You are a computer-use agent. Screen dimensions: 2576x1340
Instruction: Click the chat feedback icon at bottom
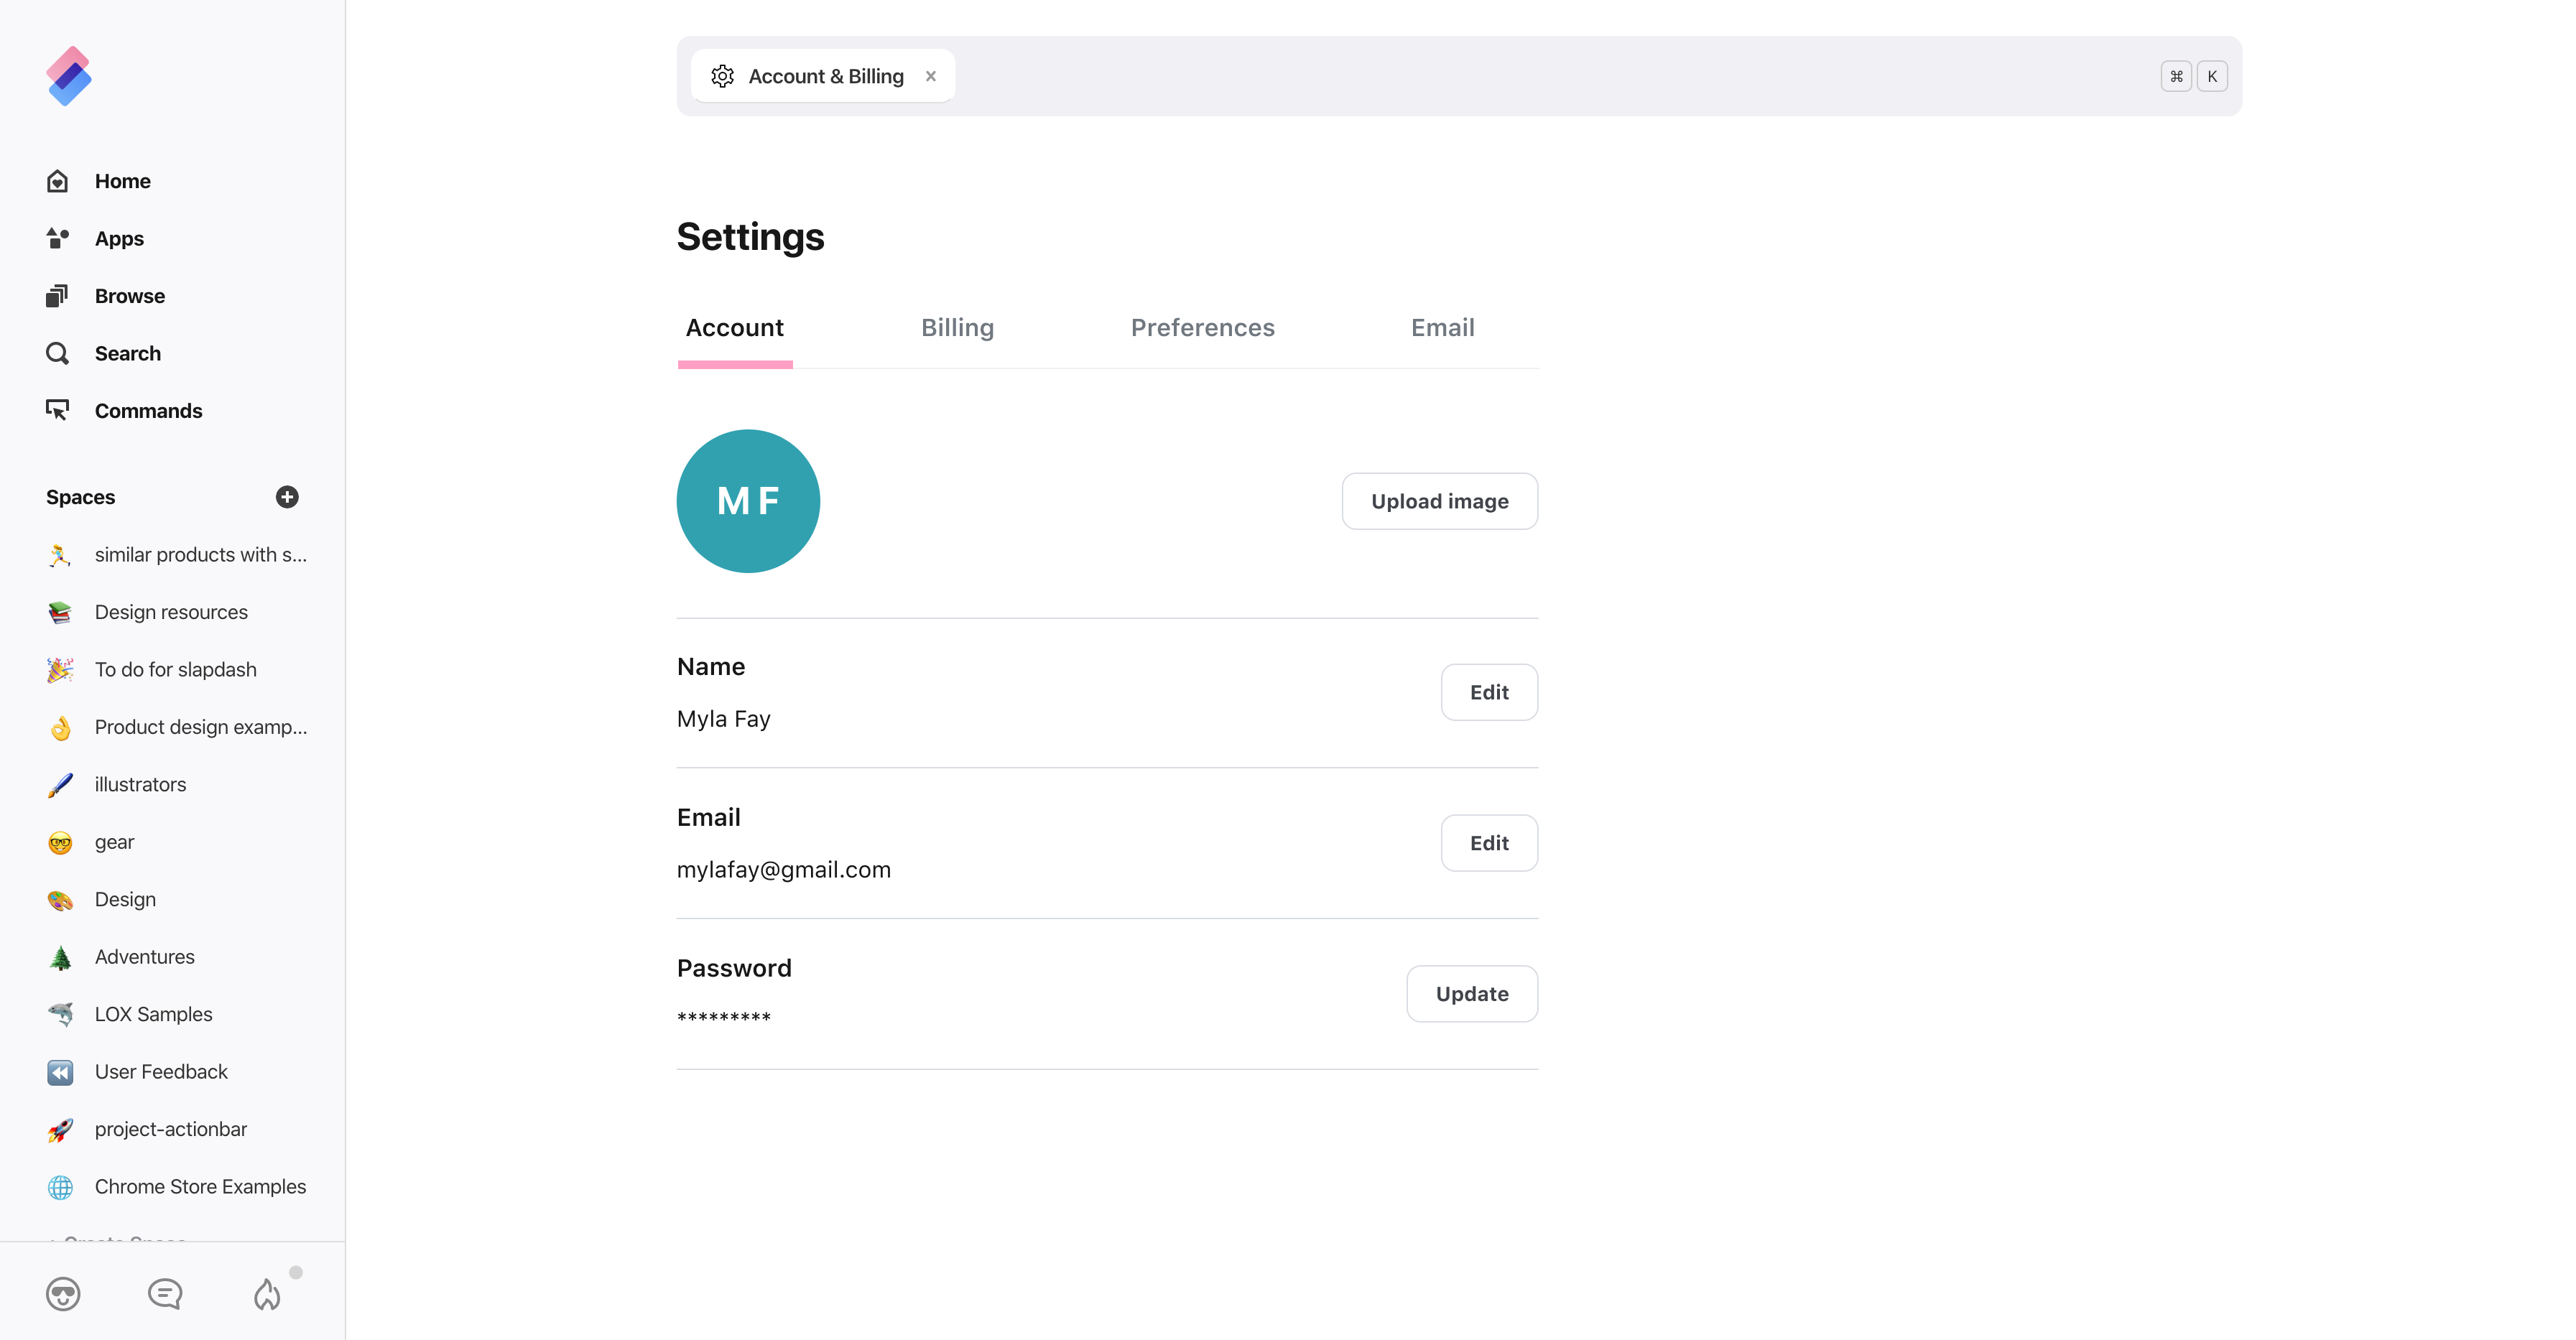tap(165, 1294)
